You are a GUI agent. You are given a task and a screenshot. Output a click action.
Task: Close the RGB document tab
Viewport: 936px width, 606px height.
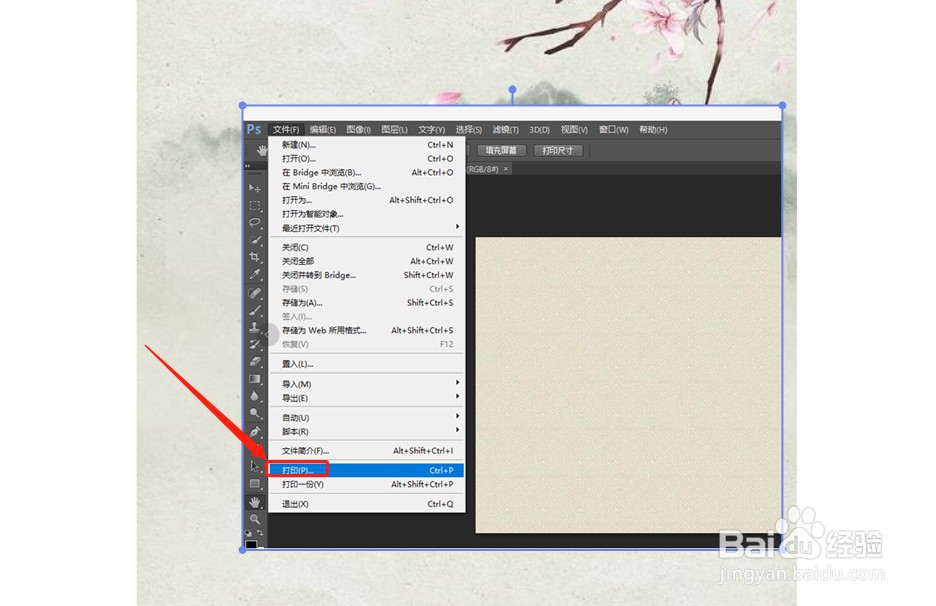coord(504,169)
